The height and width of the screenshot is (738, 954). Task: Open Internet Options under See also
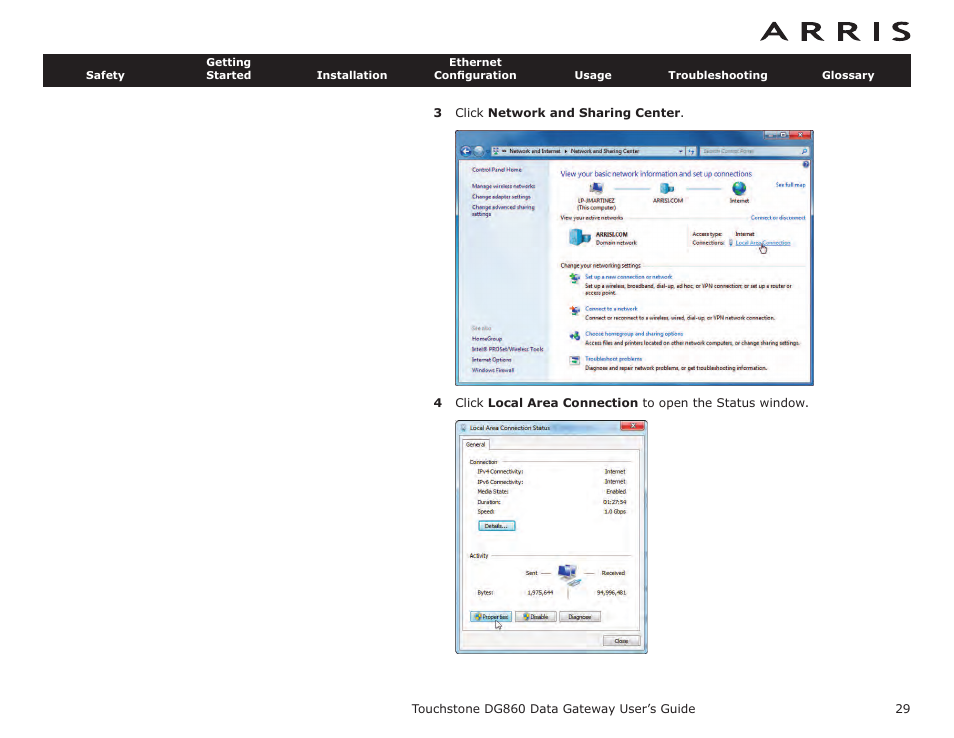pyautogui.click(x=492, y=360)
